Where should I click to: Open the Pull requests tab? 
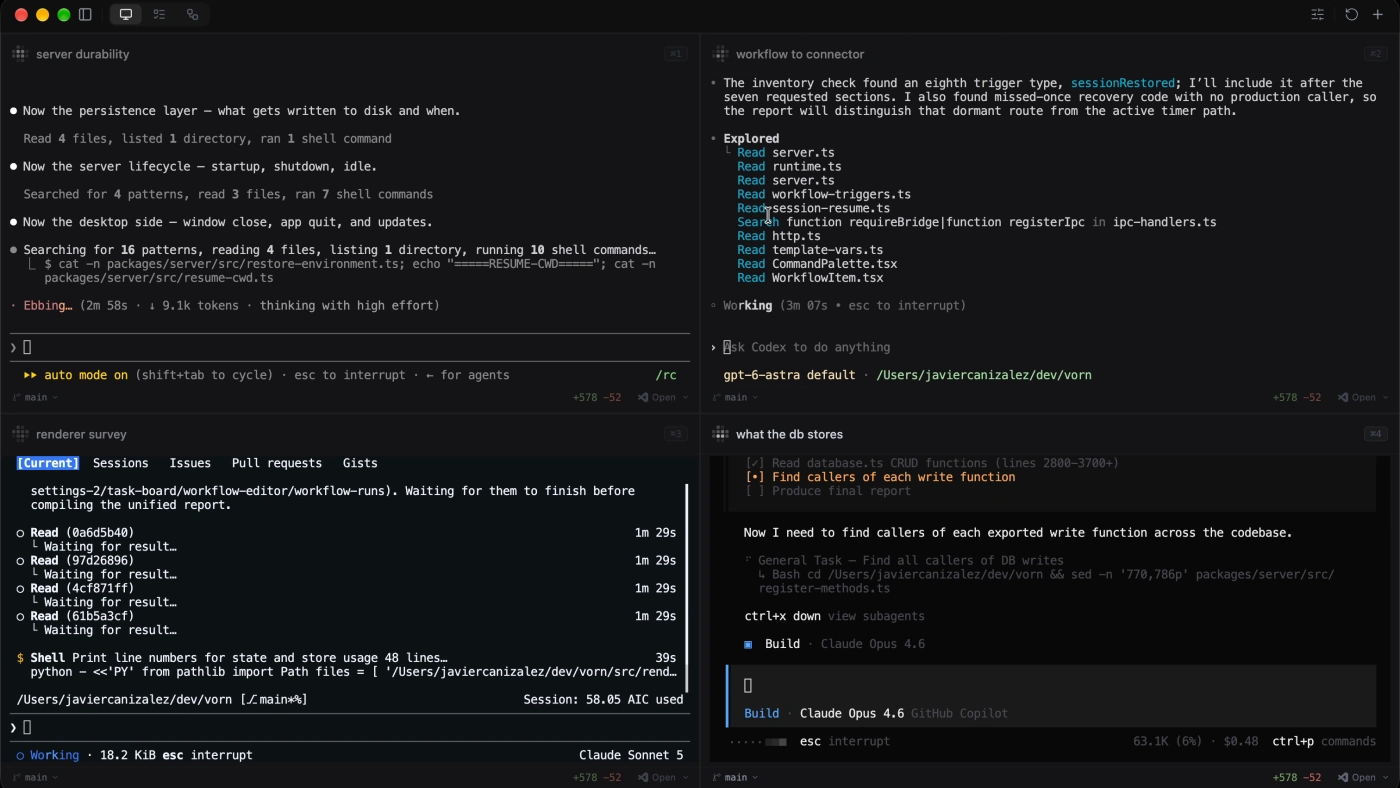277,463
